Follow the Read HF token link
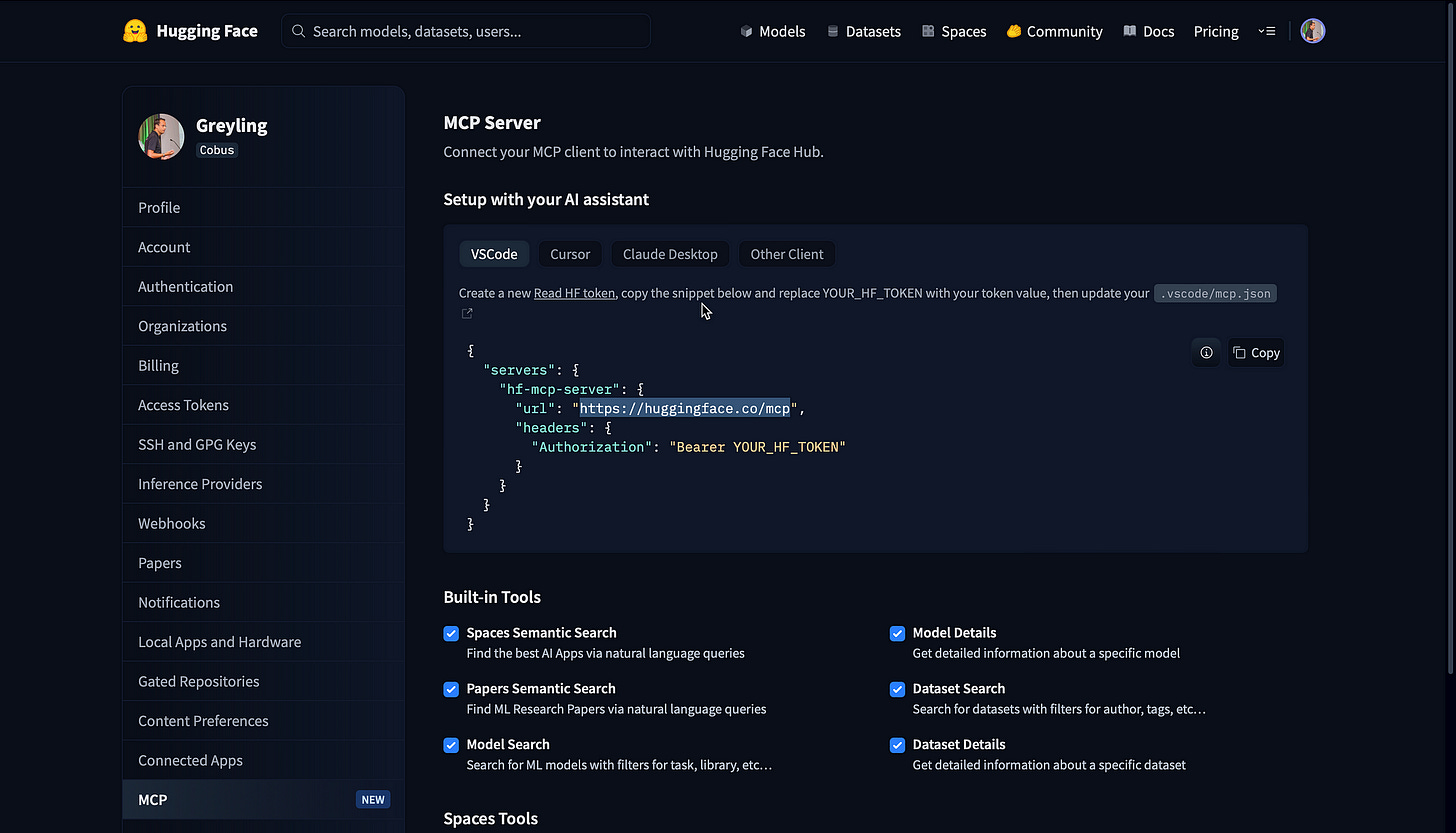This screenshot has height=833, width=1456. click(x=574, y=293)
